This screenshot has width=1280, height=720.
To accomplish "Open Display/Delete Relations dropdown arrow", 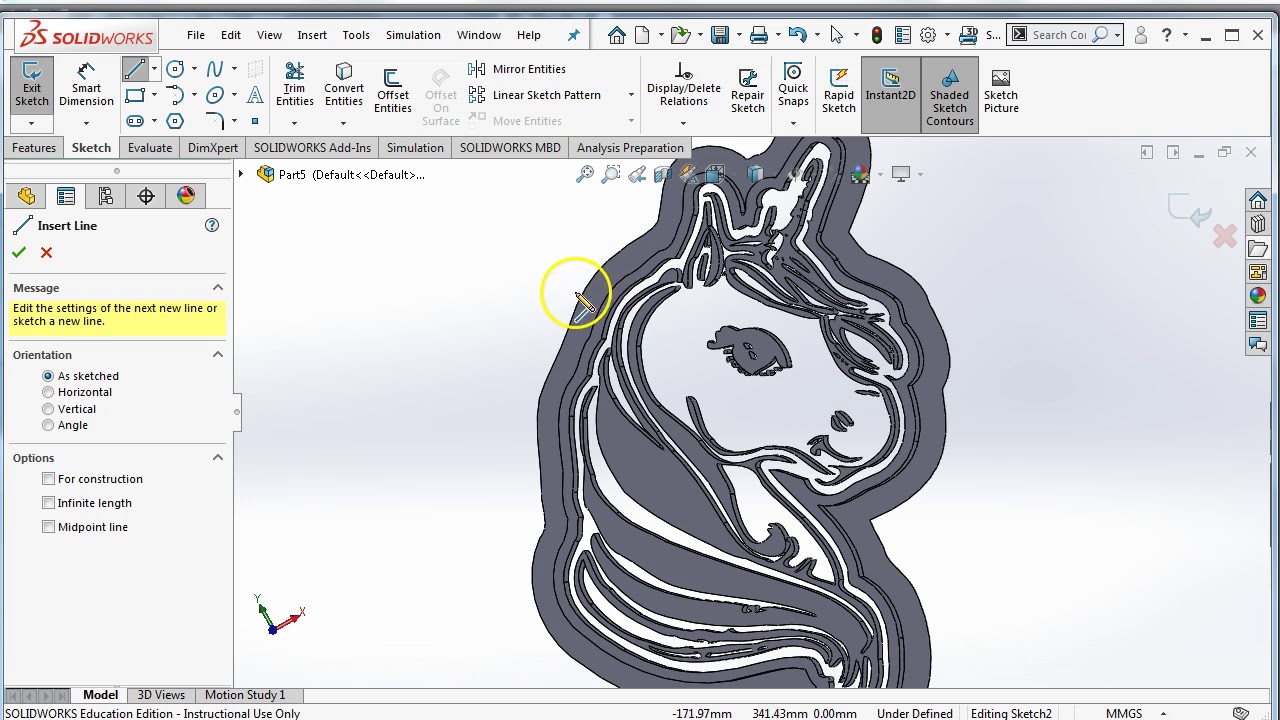I will click(683, 123).
